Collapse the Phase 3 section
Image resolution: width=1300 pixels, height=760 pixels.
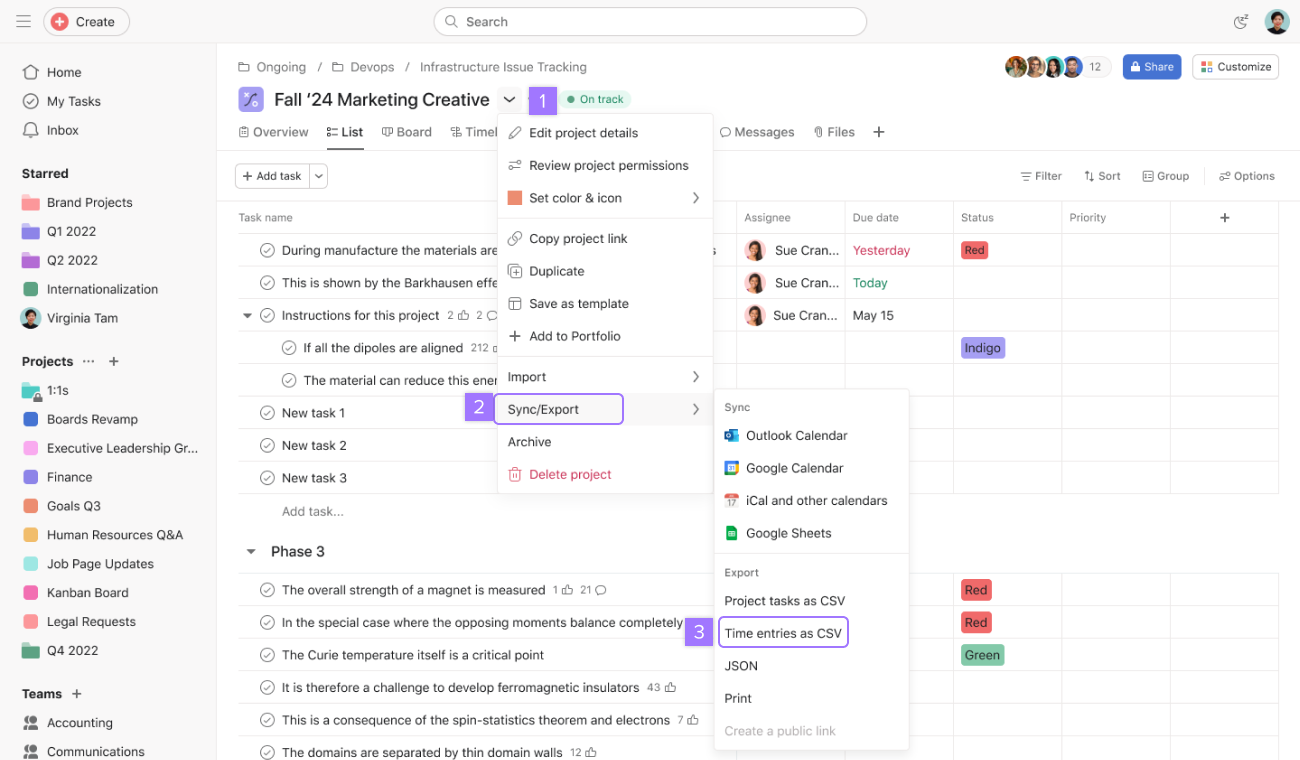click(x=251, y=551)
